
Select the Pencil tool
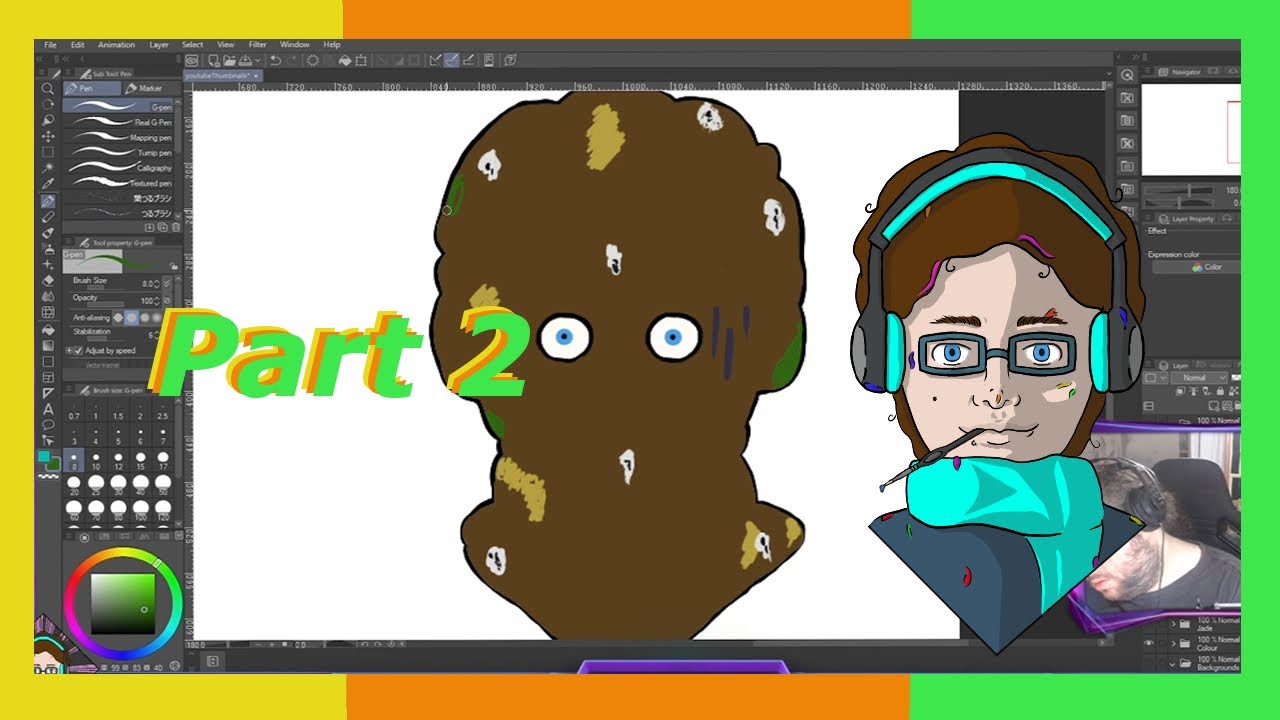pyautogui.click(x=48, y=216)
